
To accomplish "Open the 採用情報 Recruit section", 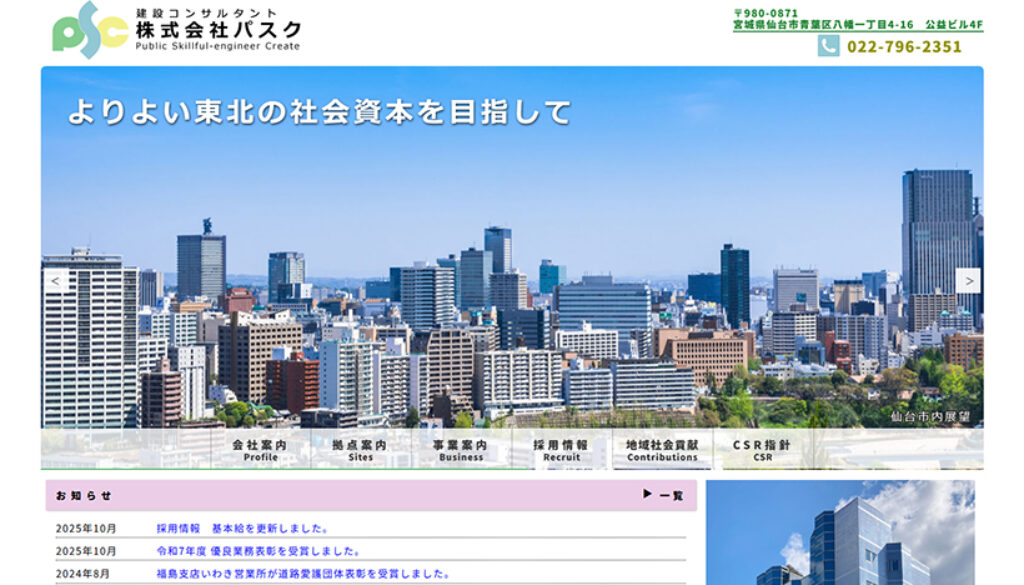I will [561, 450].
